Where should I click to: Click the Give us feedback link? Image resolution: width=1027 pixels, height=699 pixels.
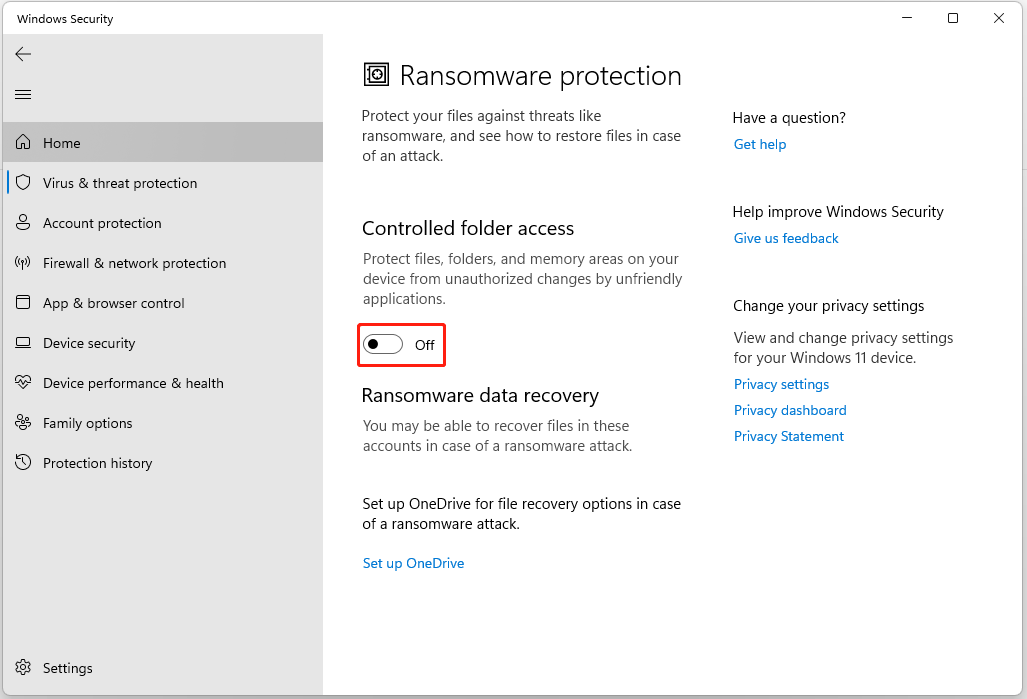[786, 238]
